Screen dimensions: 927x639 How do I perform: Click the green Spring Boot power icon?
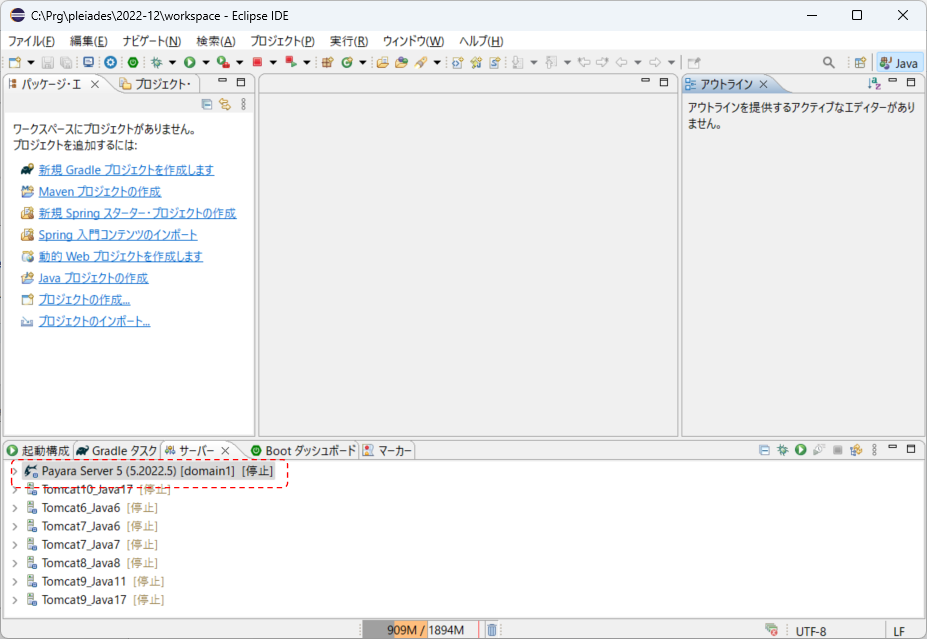(x=133, y=62)
